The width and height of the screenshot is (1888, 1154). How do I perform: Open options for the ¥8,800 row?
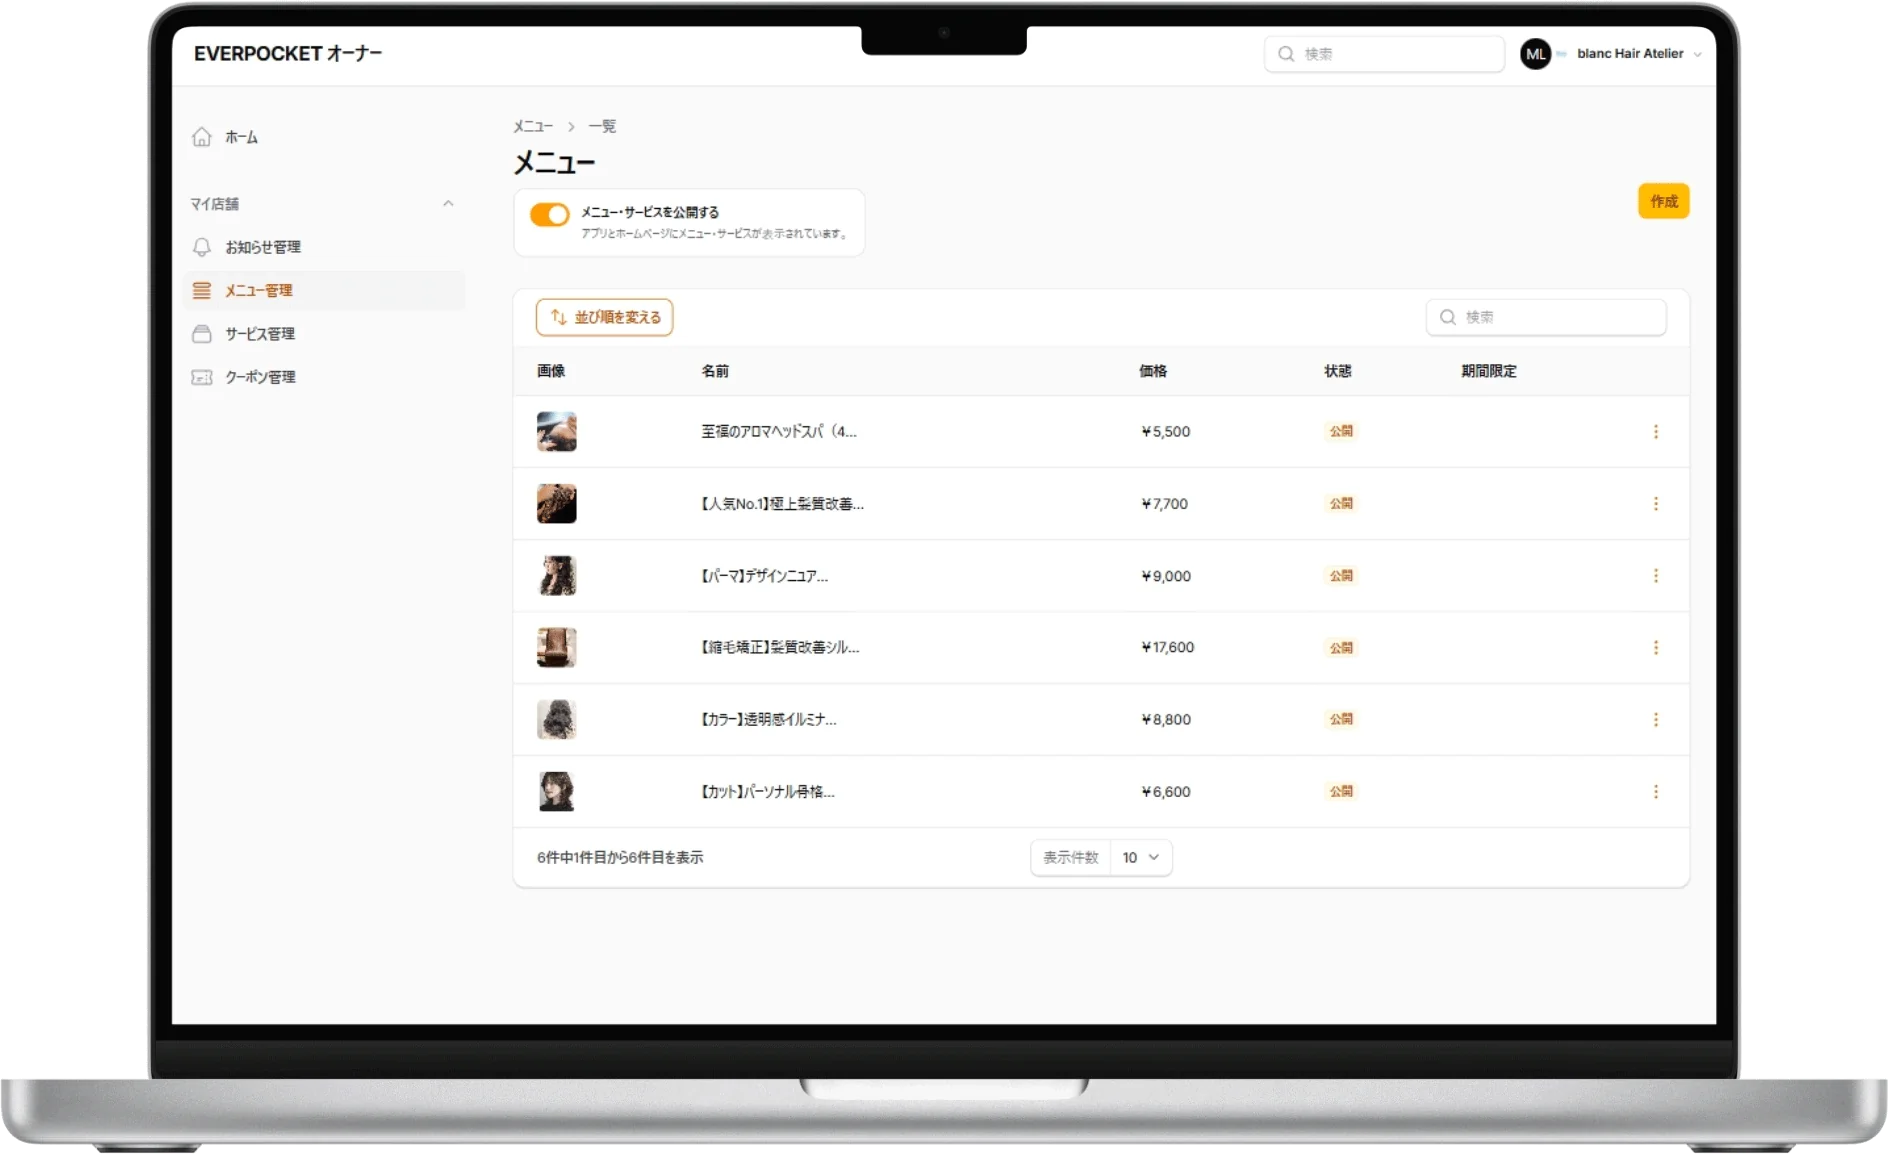point(1656,720)
